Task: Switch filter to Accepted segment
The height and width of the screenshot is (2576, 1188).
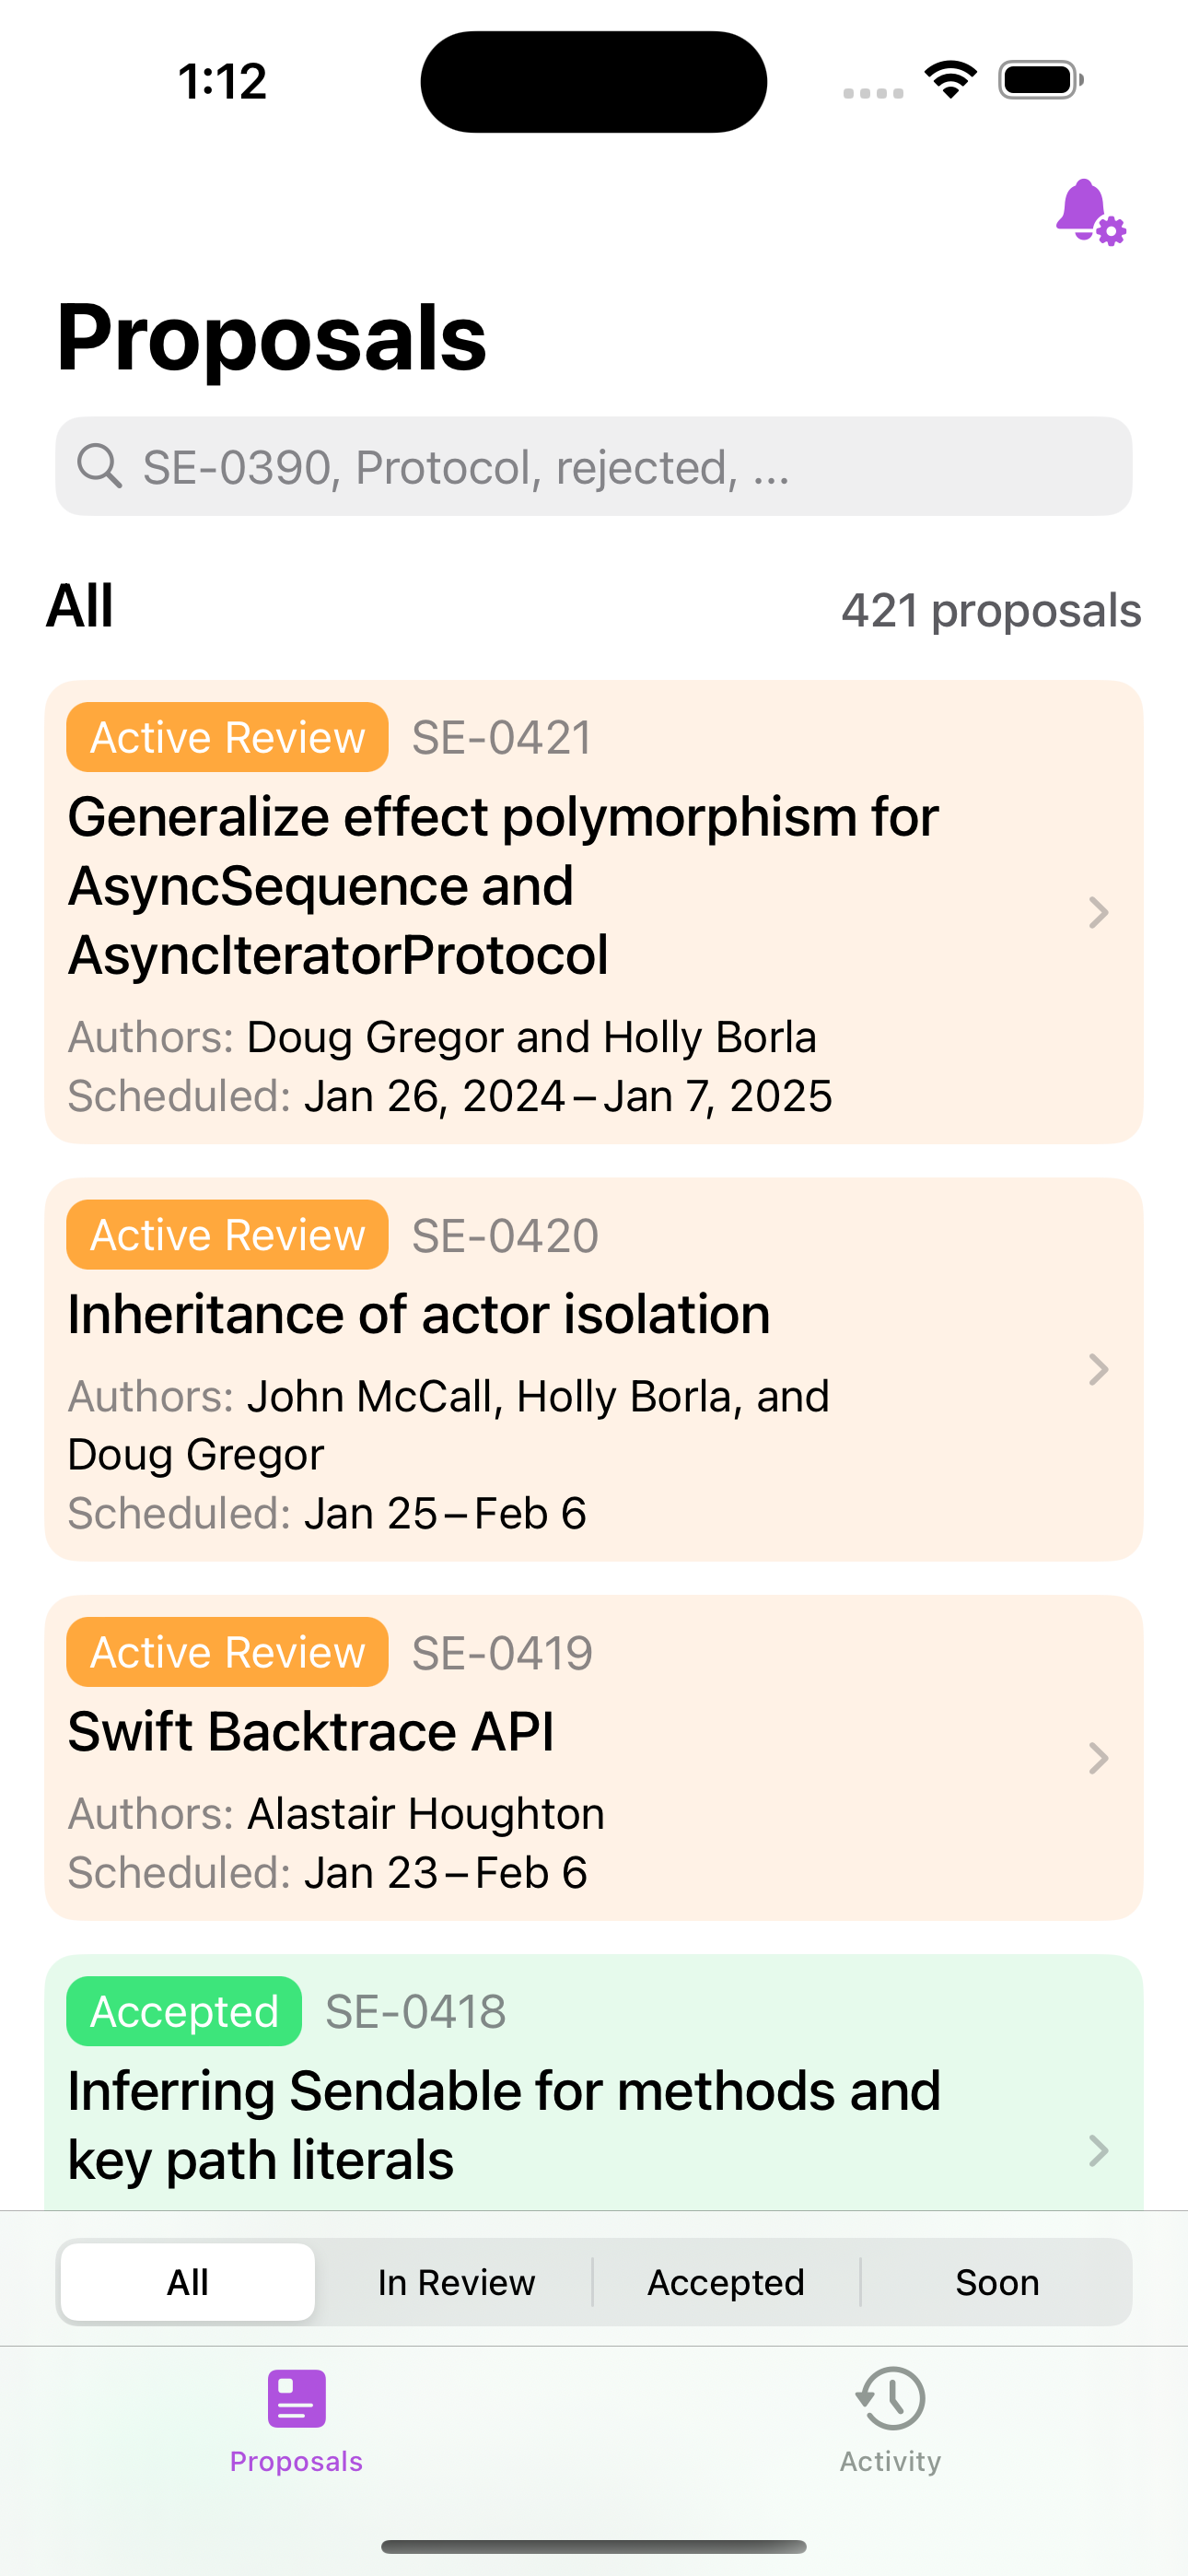Action: (726, 2282)
